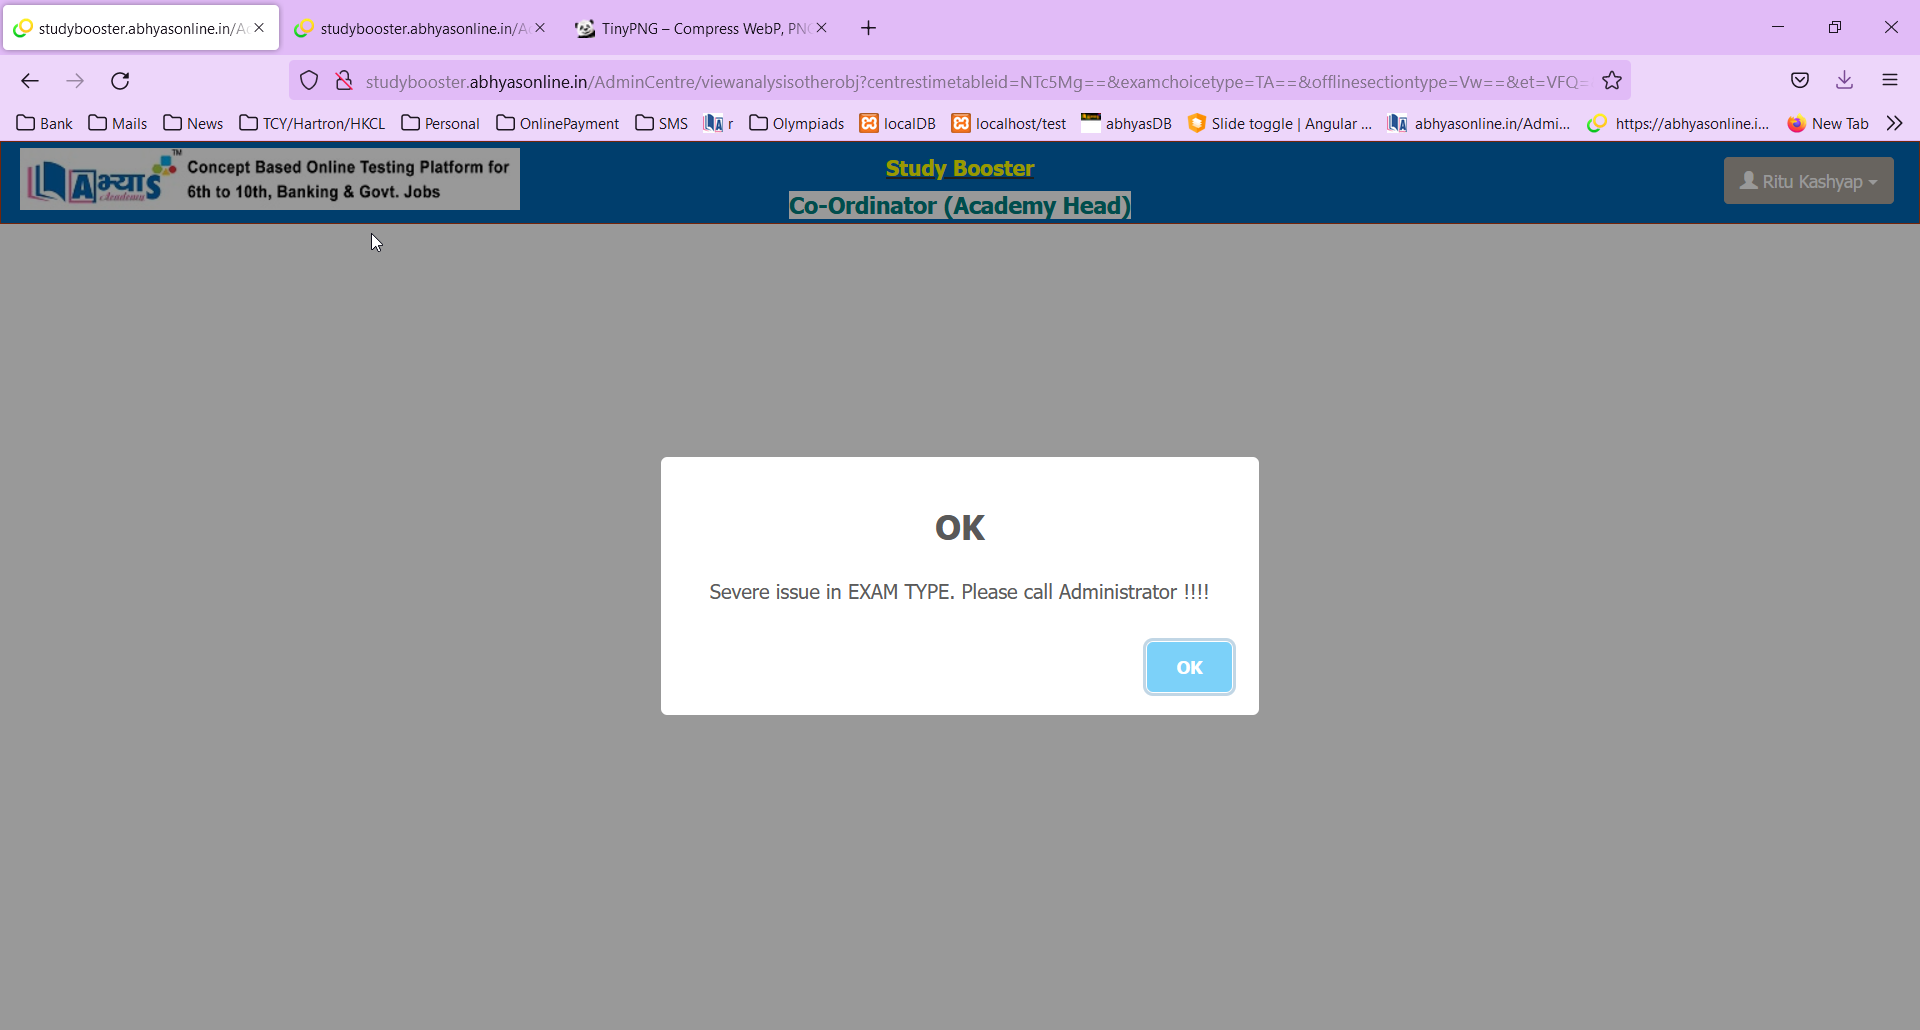The height and width of the screenshot is (1030, 1920).
Task: Show more bookmarks chevron
Action: (1895, 123)
